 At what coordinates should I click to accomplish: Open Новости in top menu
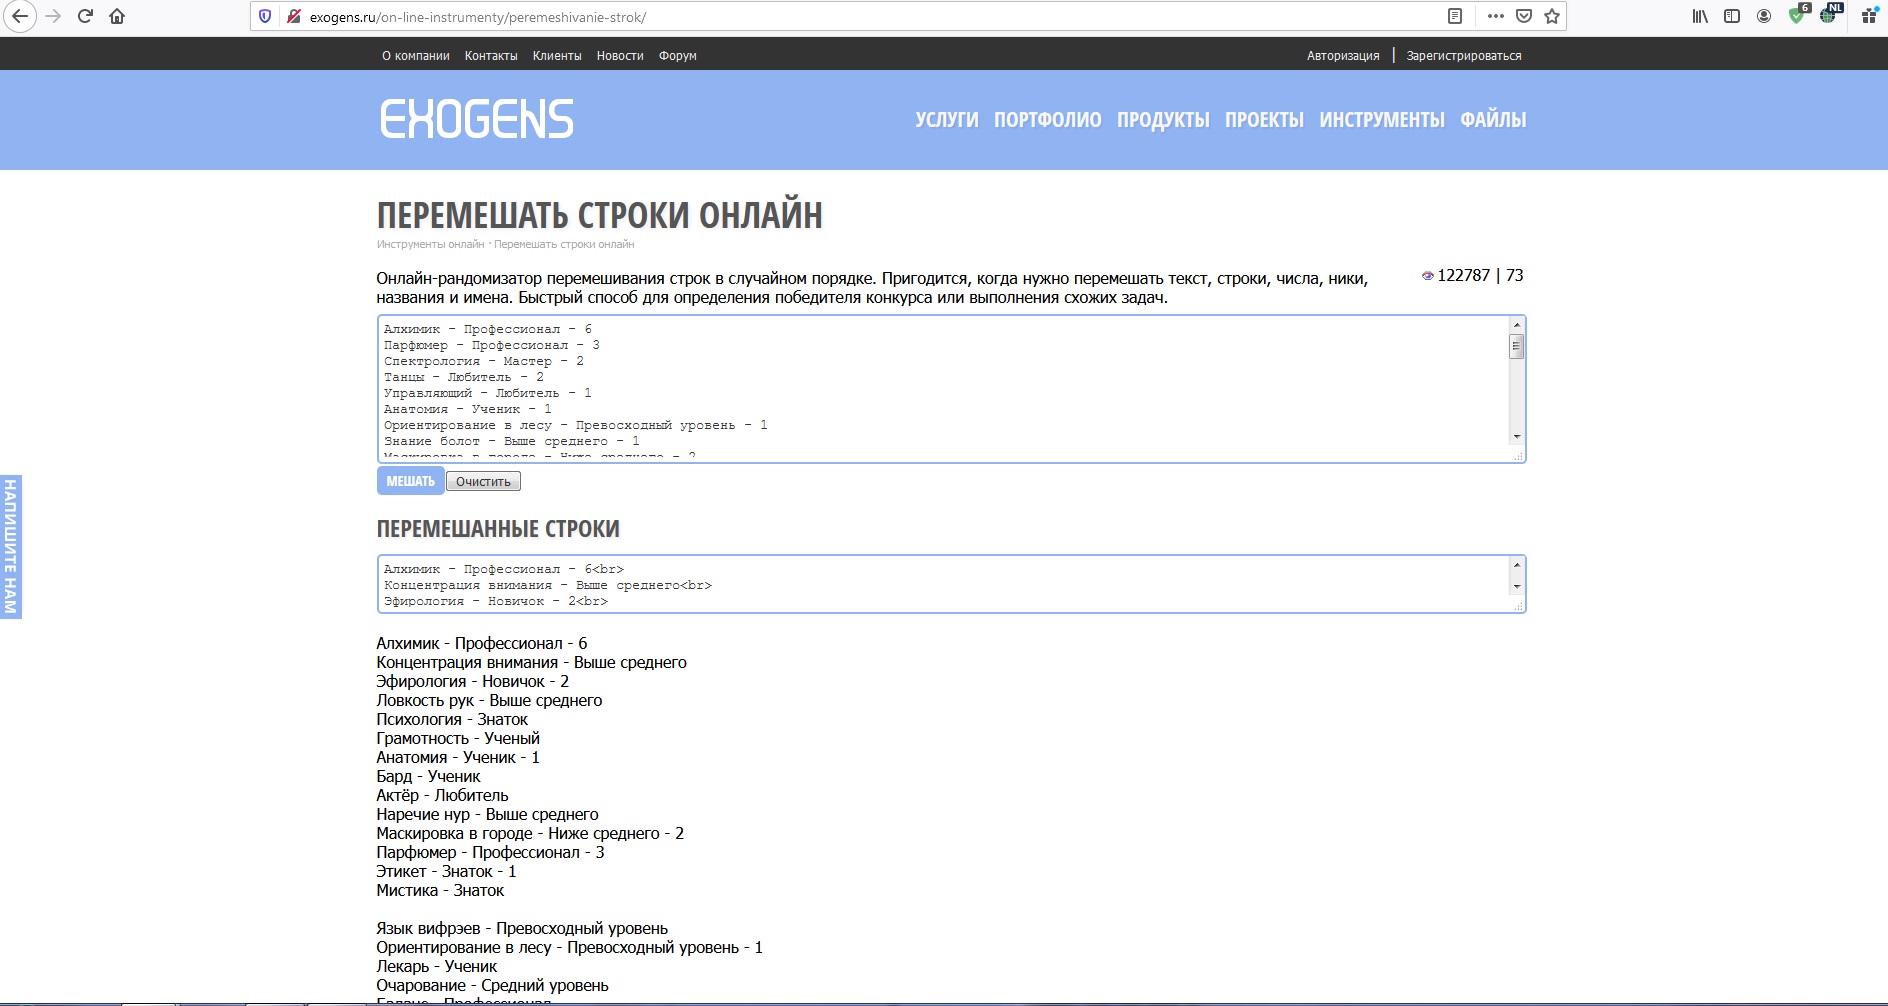pos(620,56)
